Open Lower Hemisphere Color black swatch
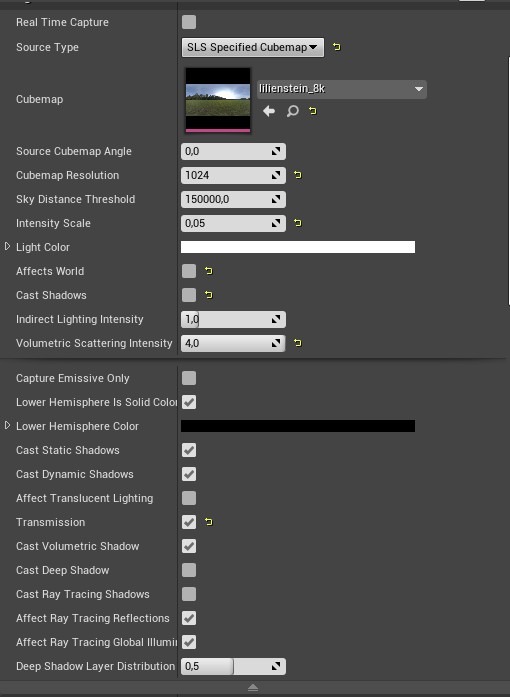Screen dimensions: 510x697 coord(298,426)
